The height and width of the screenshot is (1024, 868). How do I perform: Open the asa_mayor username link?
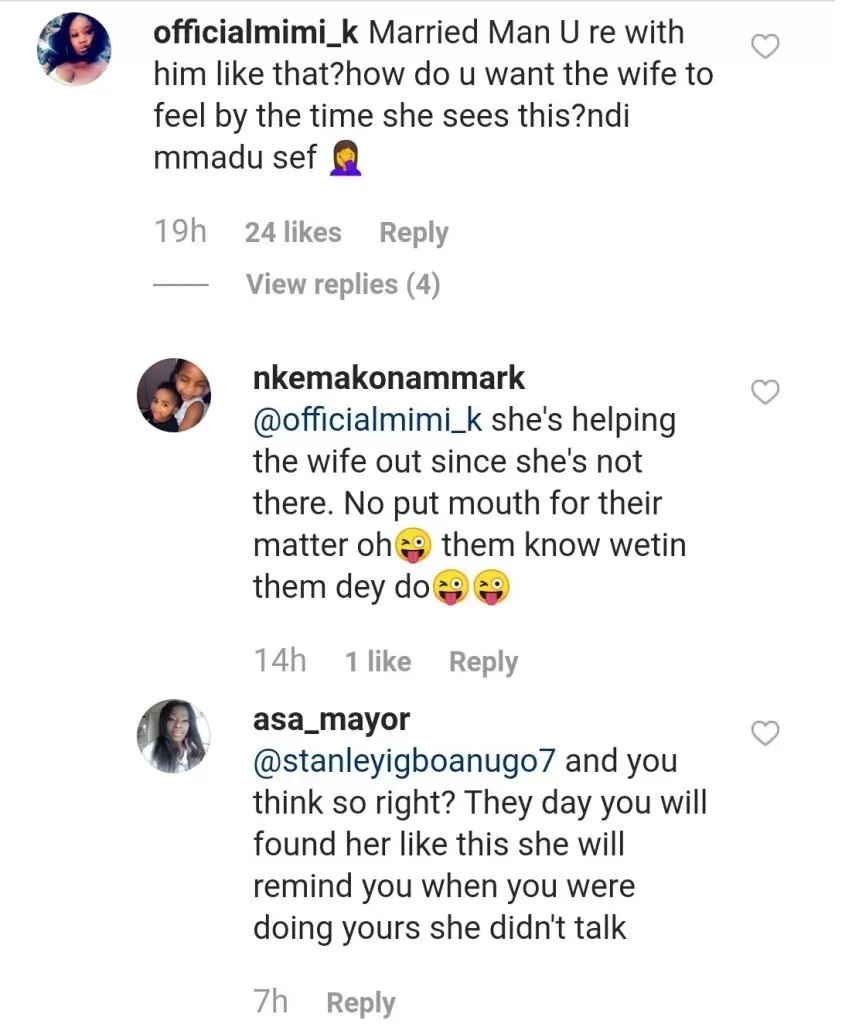pos(331,719)
